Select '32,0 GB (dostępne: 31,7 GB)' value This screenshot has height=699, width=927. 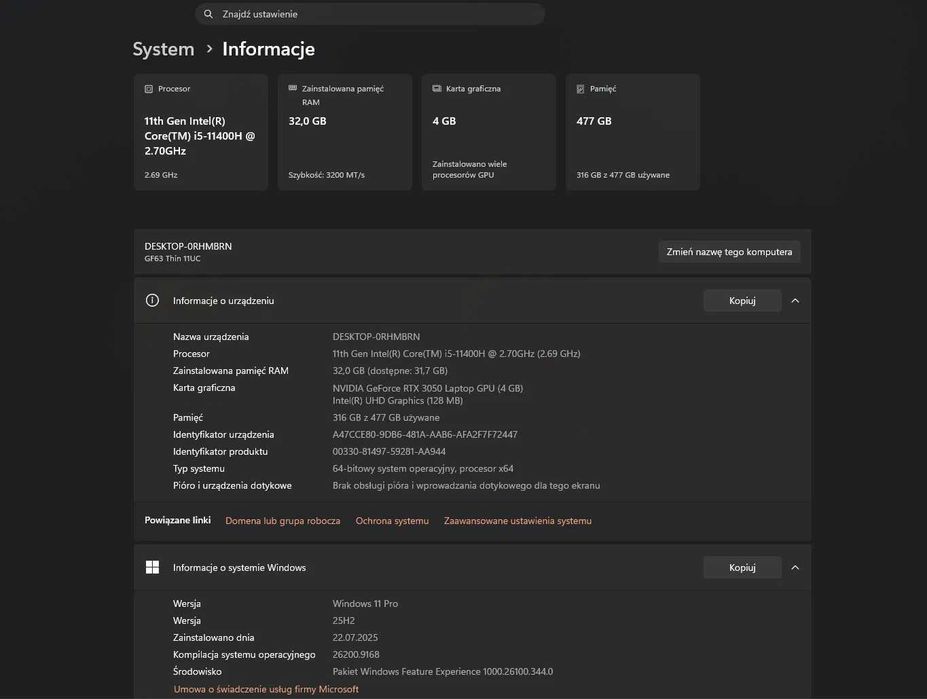(390, 371)
